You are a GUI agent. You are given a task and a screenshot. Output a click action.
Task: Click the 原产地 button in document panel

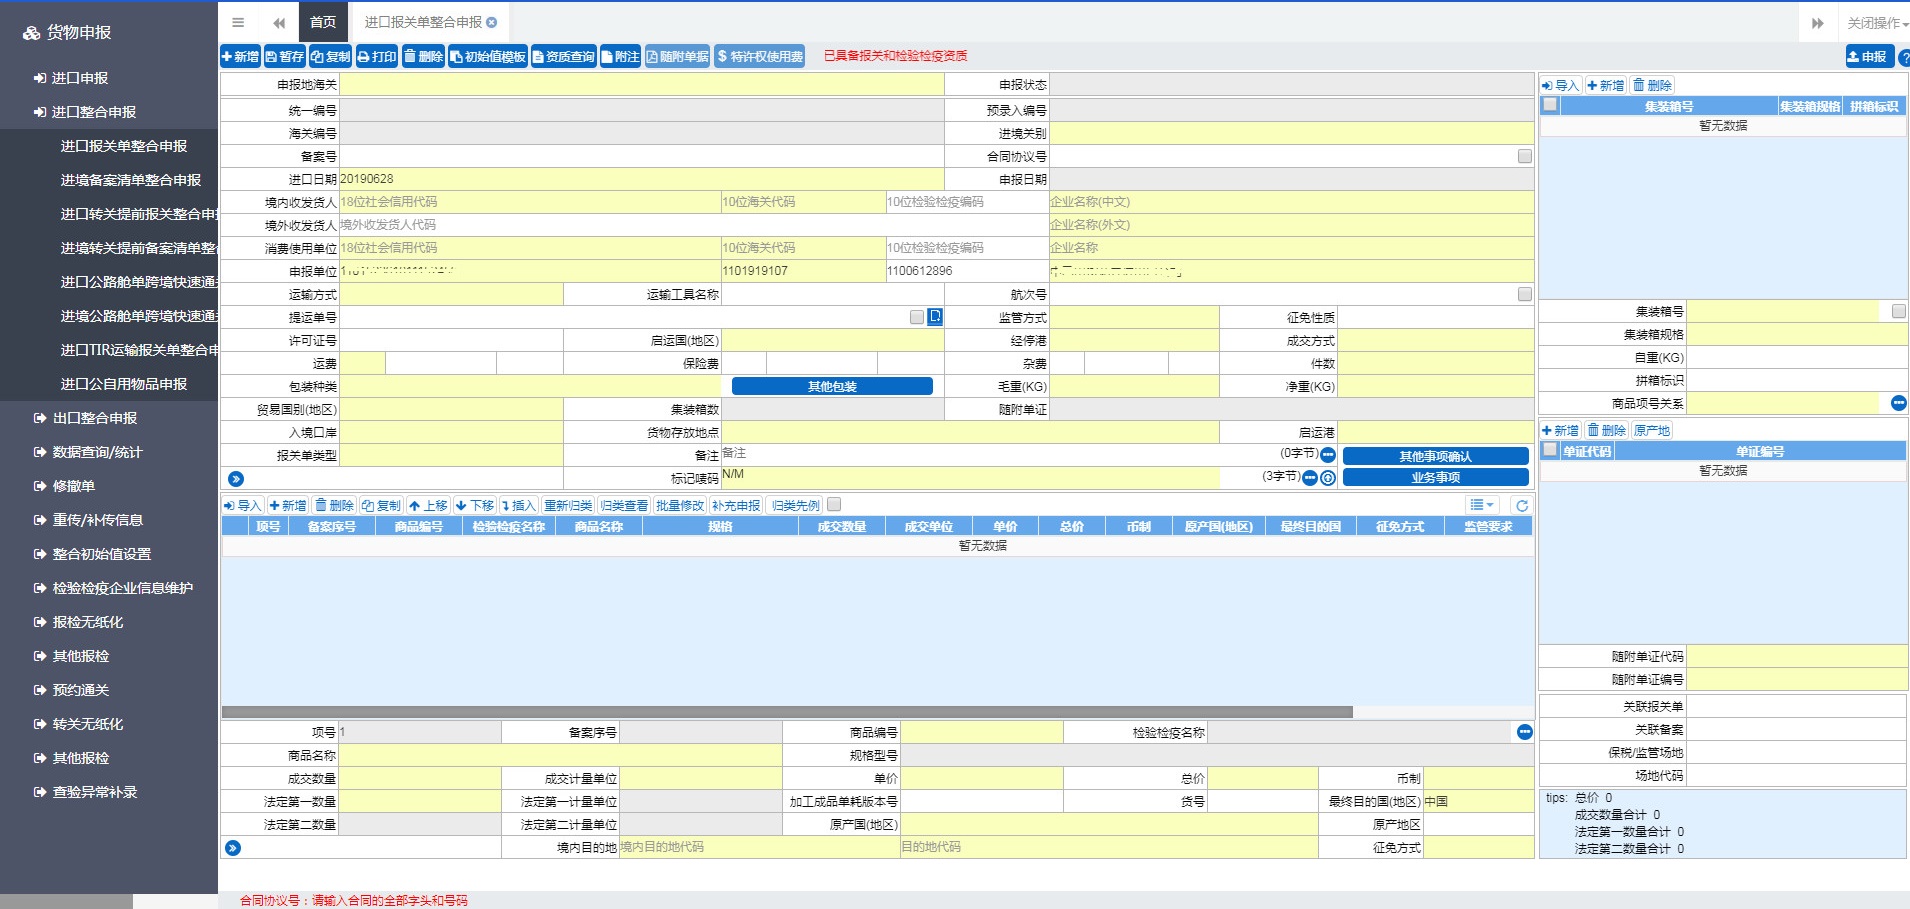(1652, 430)
